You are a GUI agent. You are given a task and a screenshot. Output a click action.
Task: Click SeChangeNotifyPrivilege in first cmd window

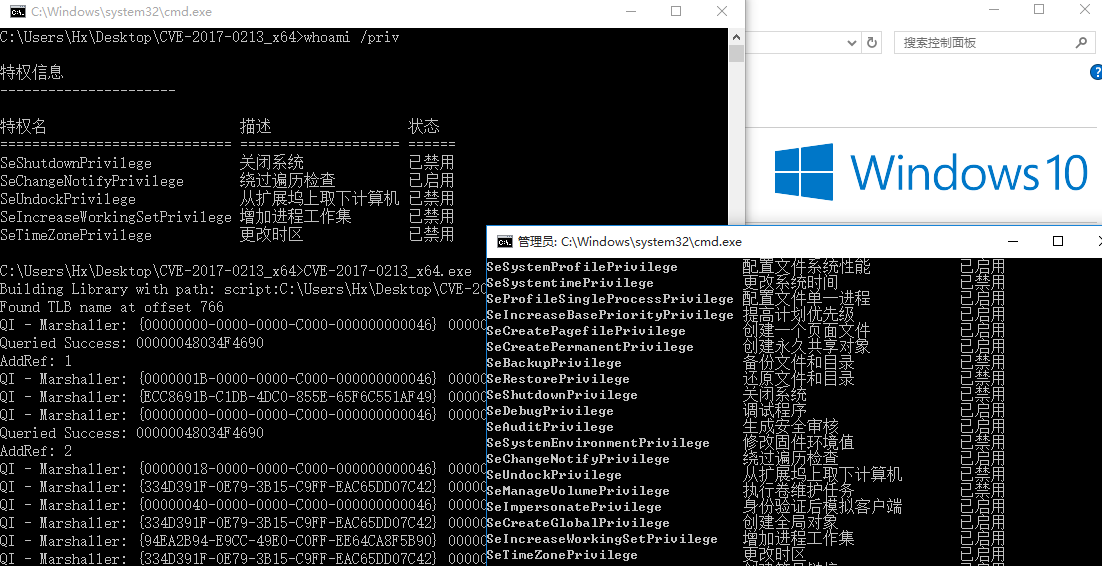coord(92,181)
